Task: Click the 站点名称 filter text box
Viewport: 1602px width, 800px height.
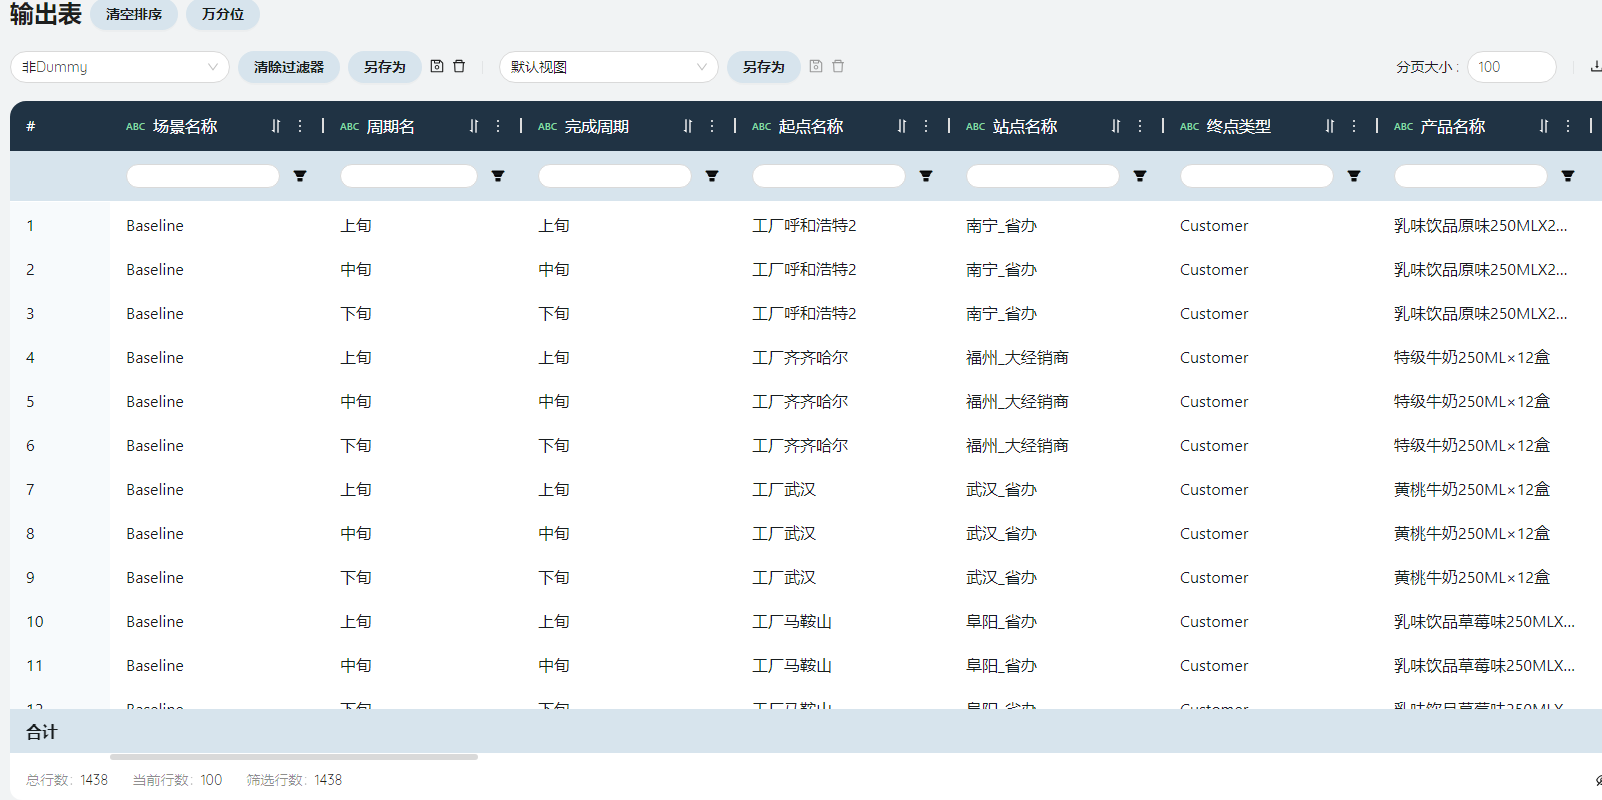Action: 1042,176
